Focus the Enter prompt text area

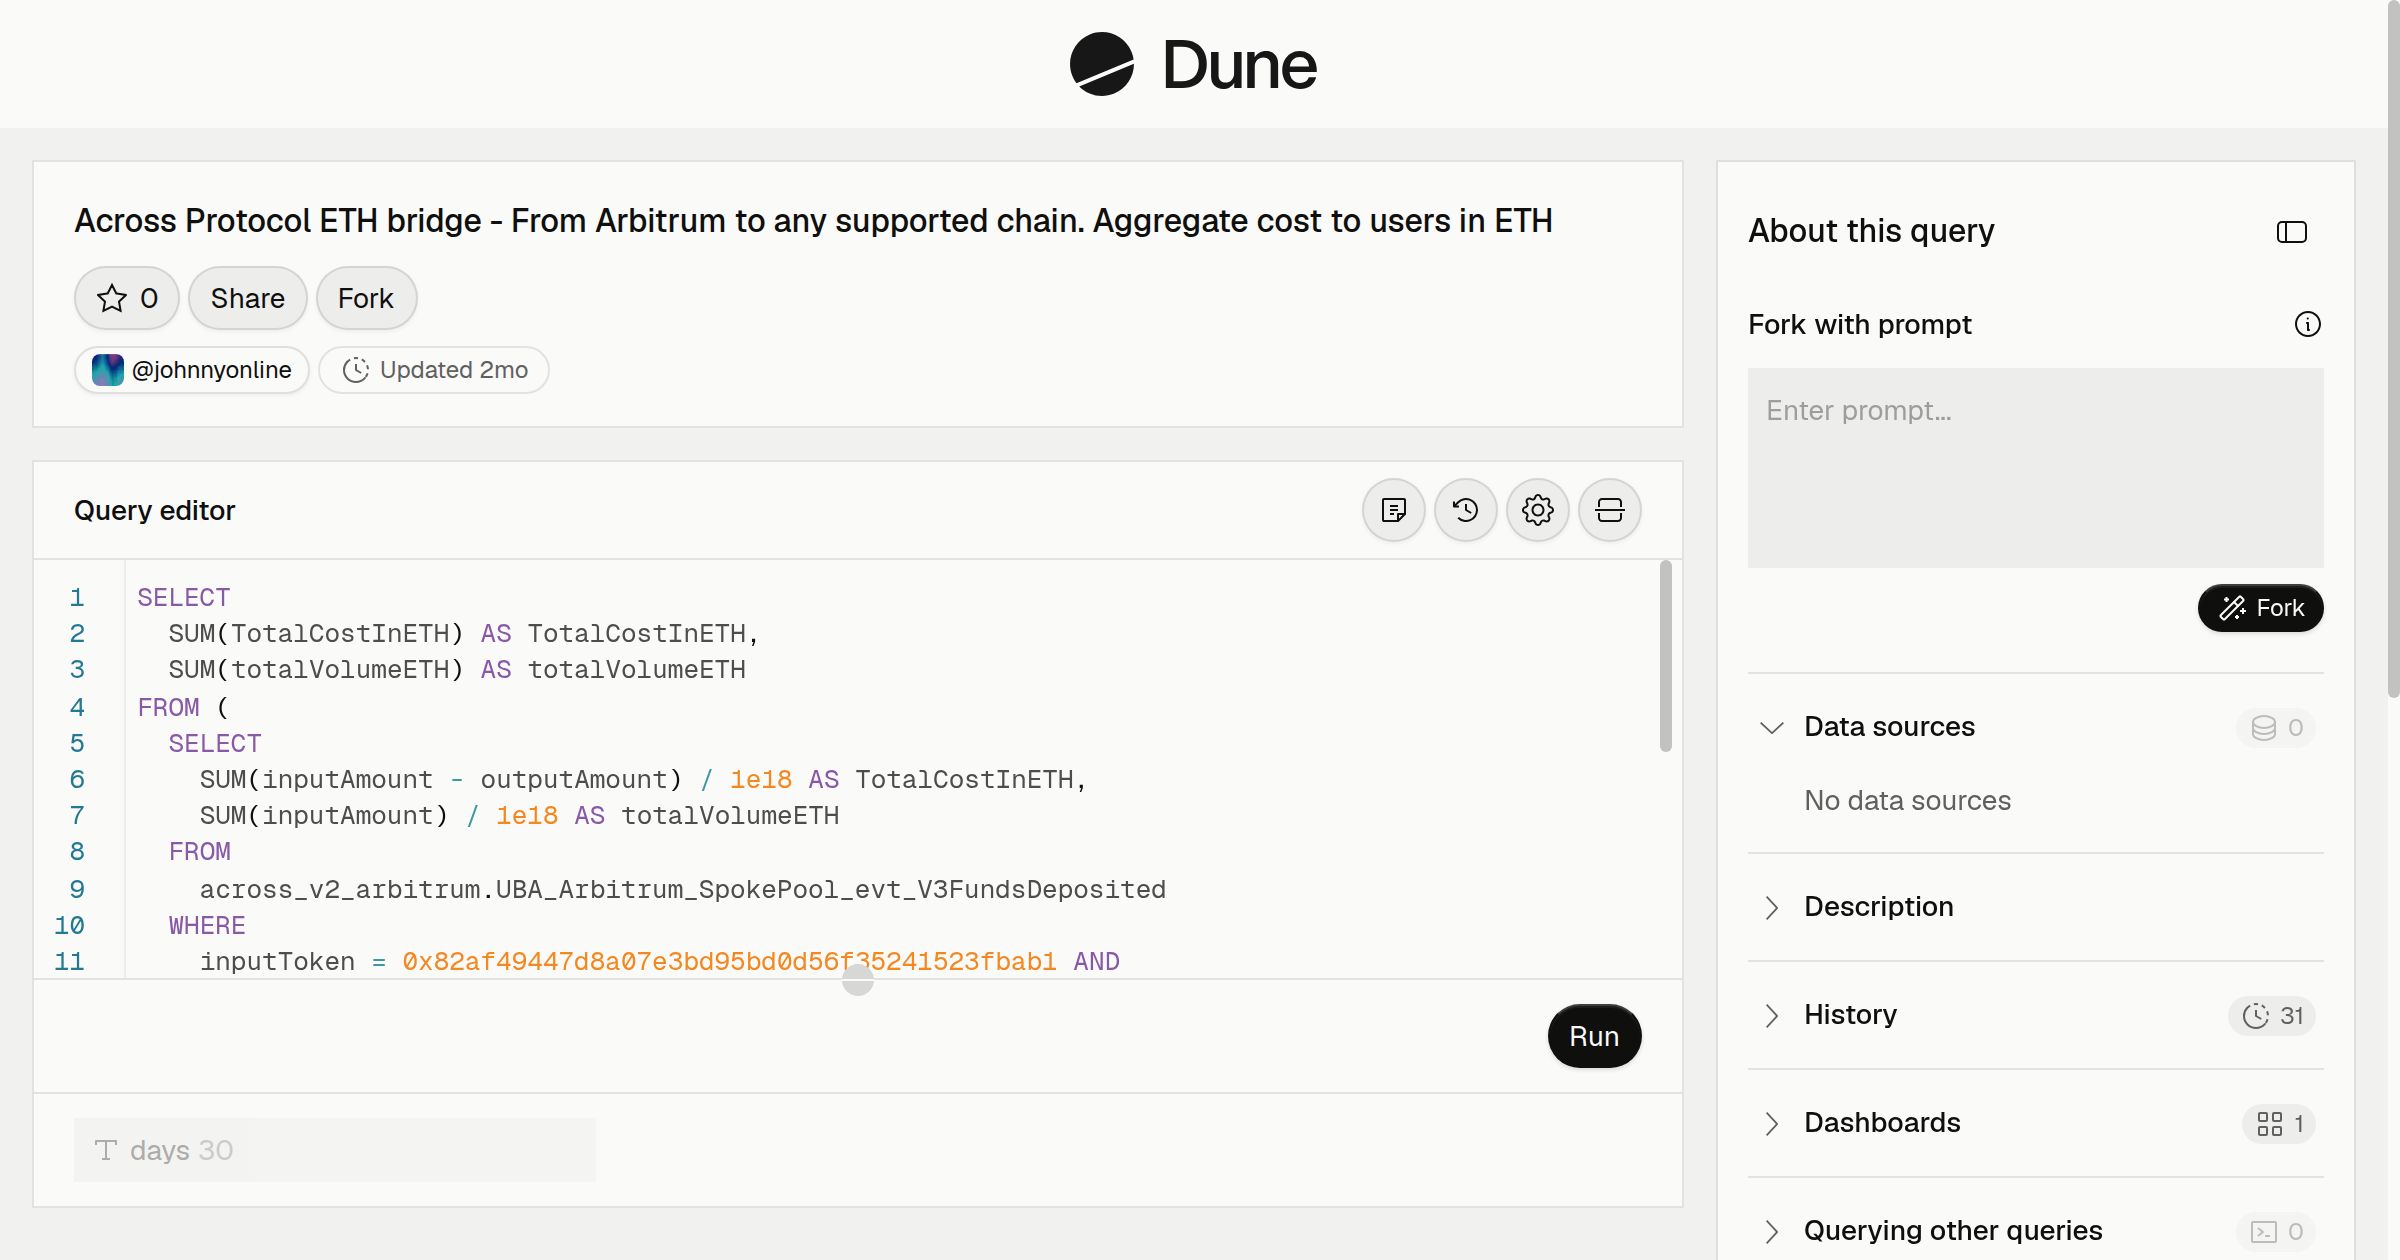tap(2035, 467)
